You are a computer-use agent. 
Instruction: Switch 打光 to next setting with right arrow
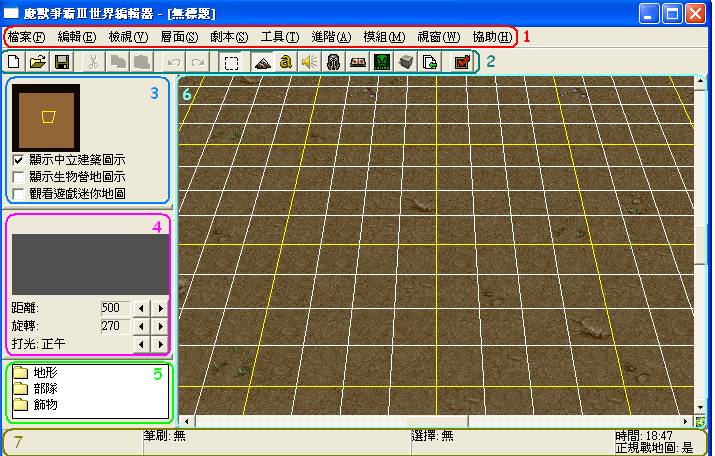(x=161, y=344)
